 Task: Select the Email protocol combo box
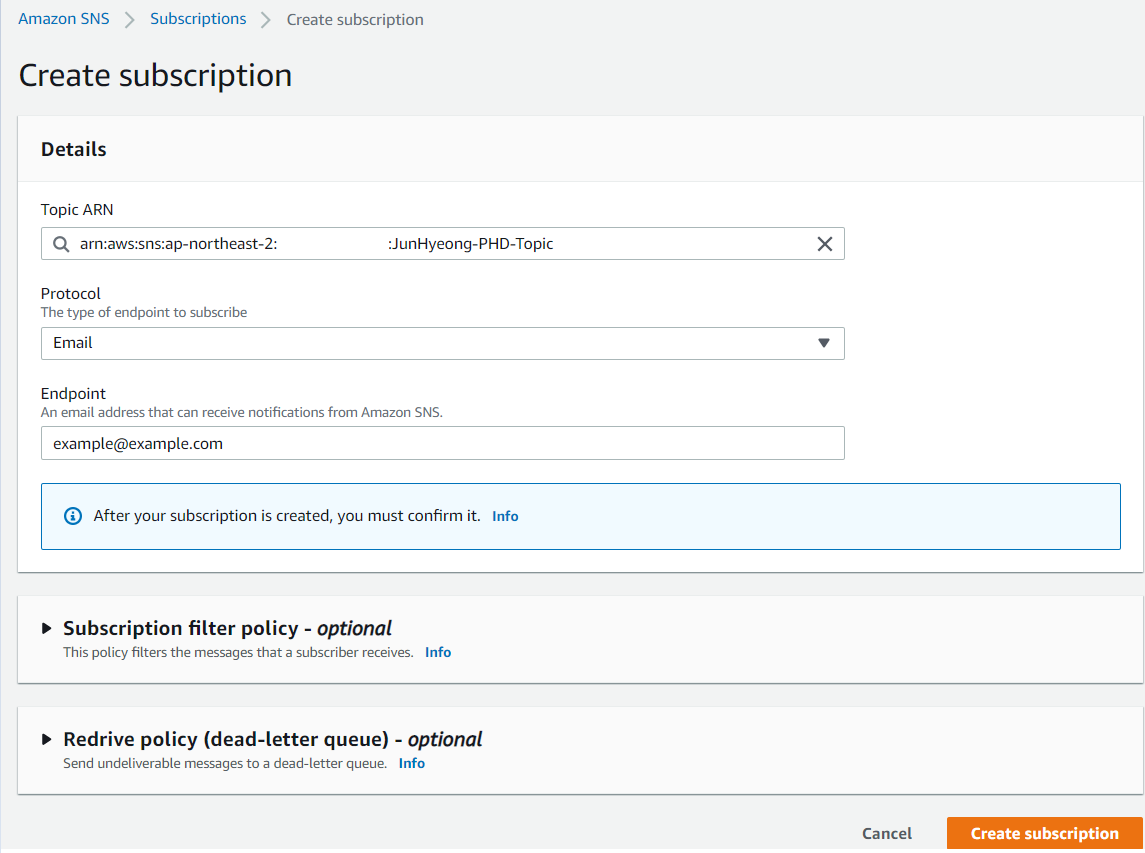tap(430, 343)
